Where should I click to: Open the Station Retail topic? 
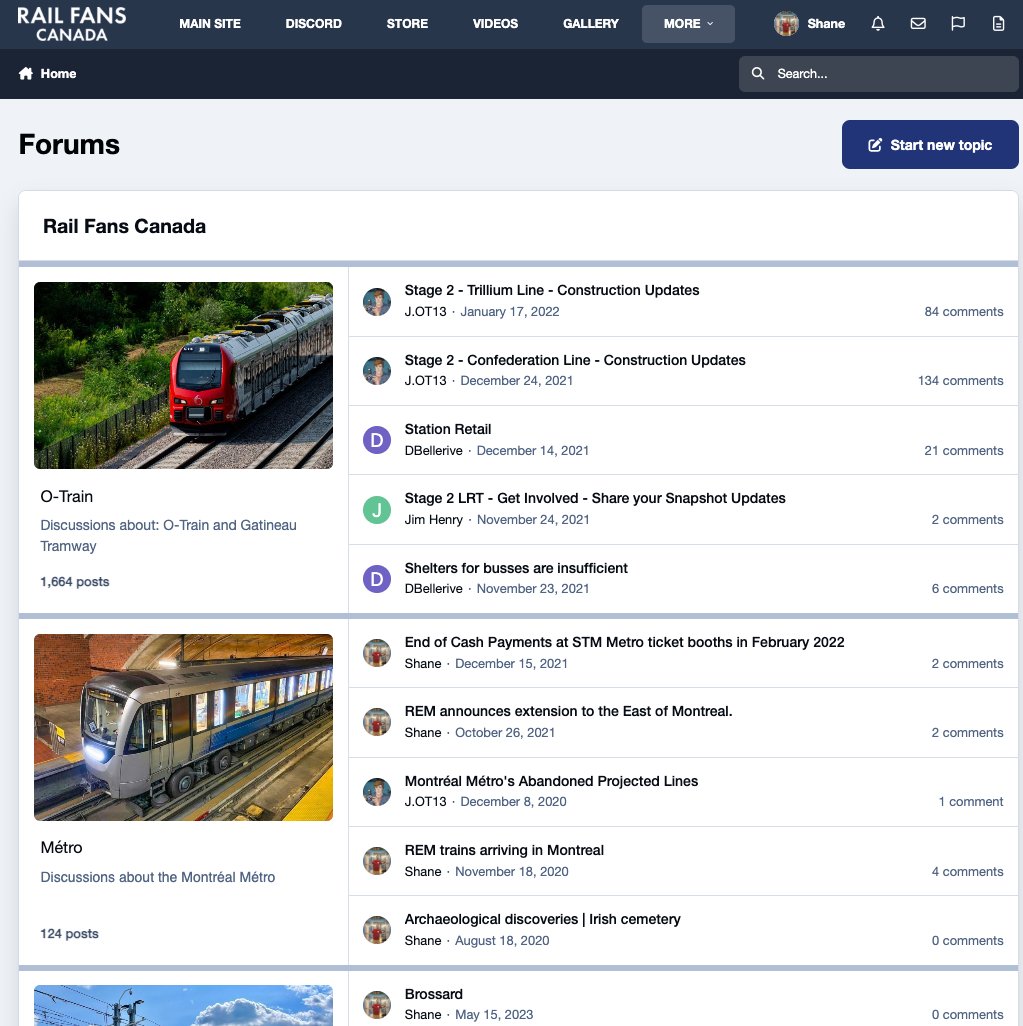448,429
